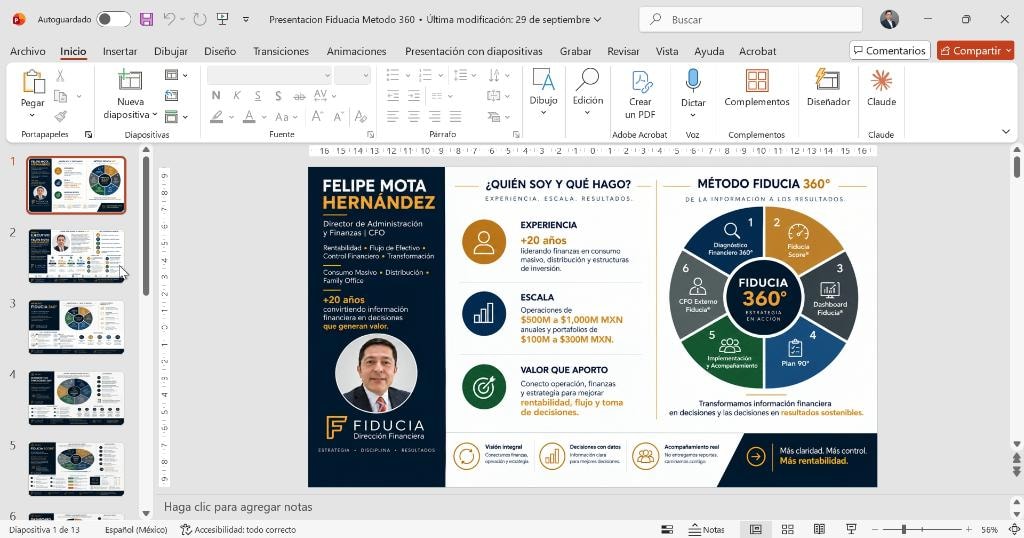Switch to the Transiciones tab
Viewport: 1024px width, 538px height.
(x=281, y=51)
